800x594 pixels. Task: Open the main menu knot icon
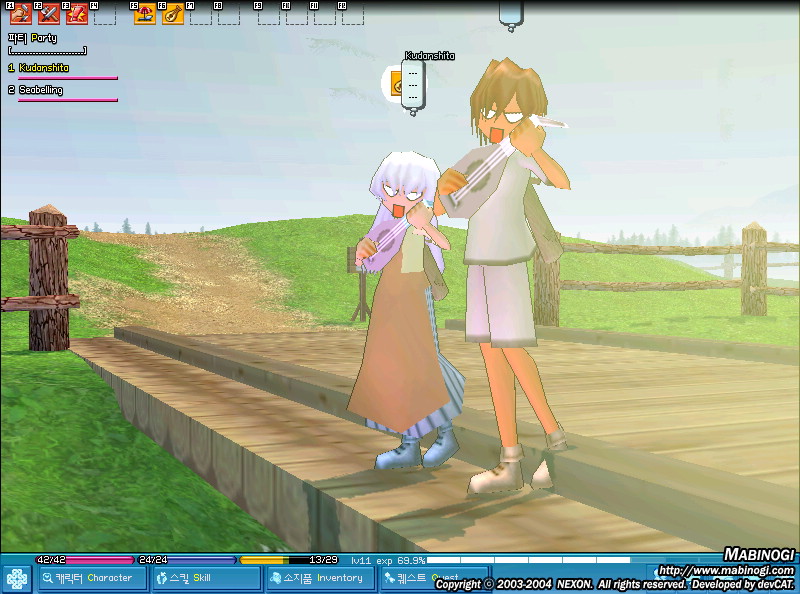17,579
